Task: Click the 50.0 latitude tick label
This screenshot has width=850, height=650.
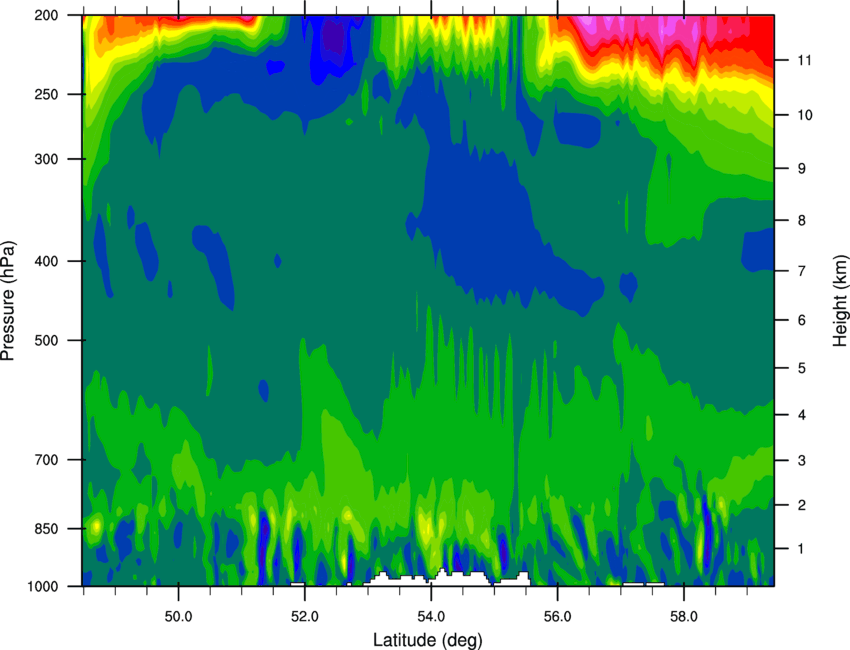Action: (178, 617)
